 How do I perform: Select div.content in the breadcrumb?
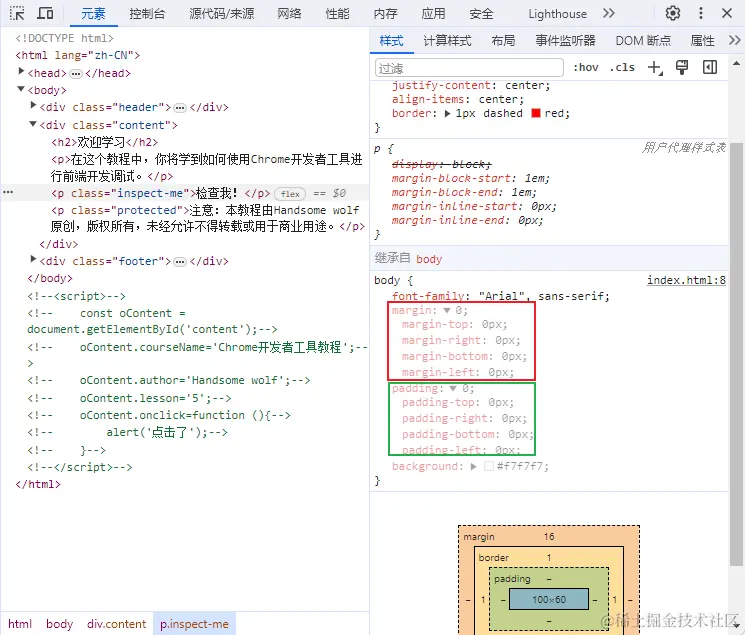tap(116, 624)
